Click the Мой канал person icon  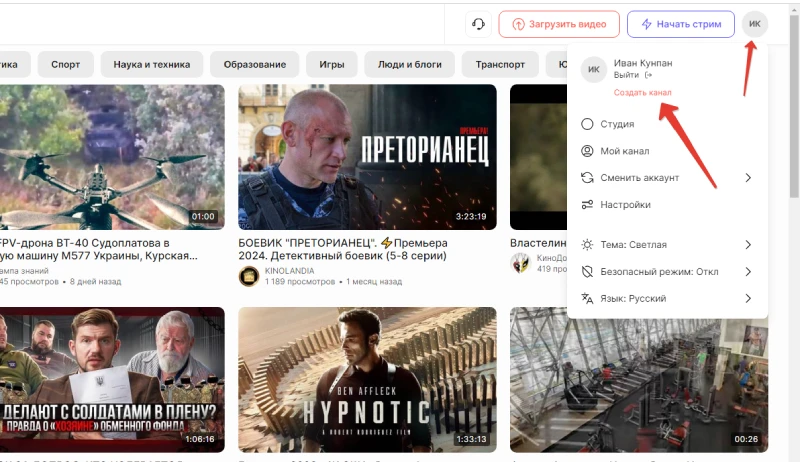[587, 151]
